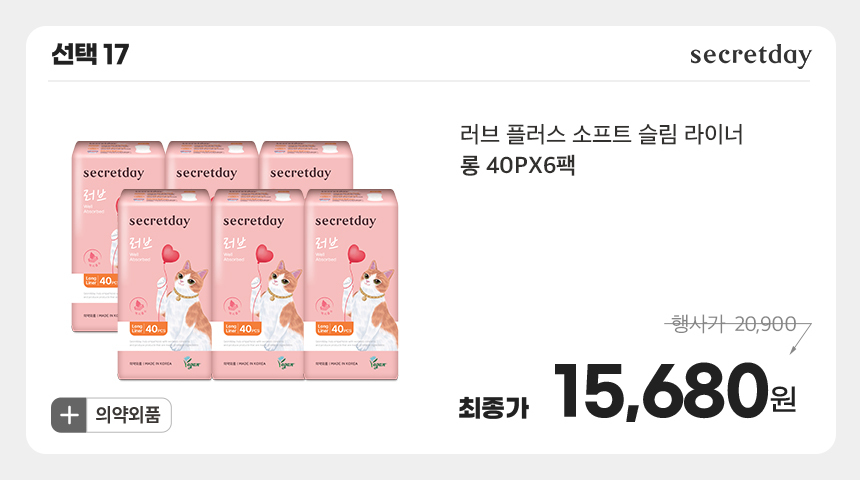This screenshot has height=500, width=860.
Task: Select the 선택 17 heading
Action: pyautogui.click(x=90, y=54)
